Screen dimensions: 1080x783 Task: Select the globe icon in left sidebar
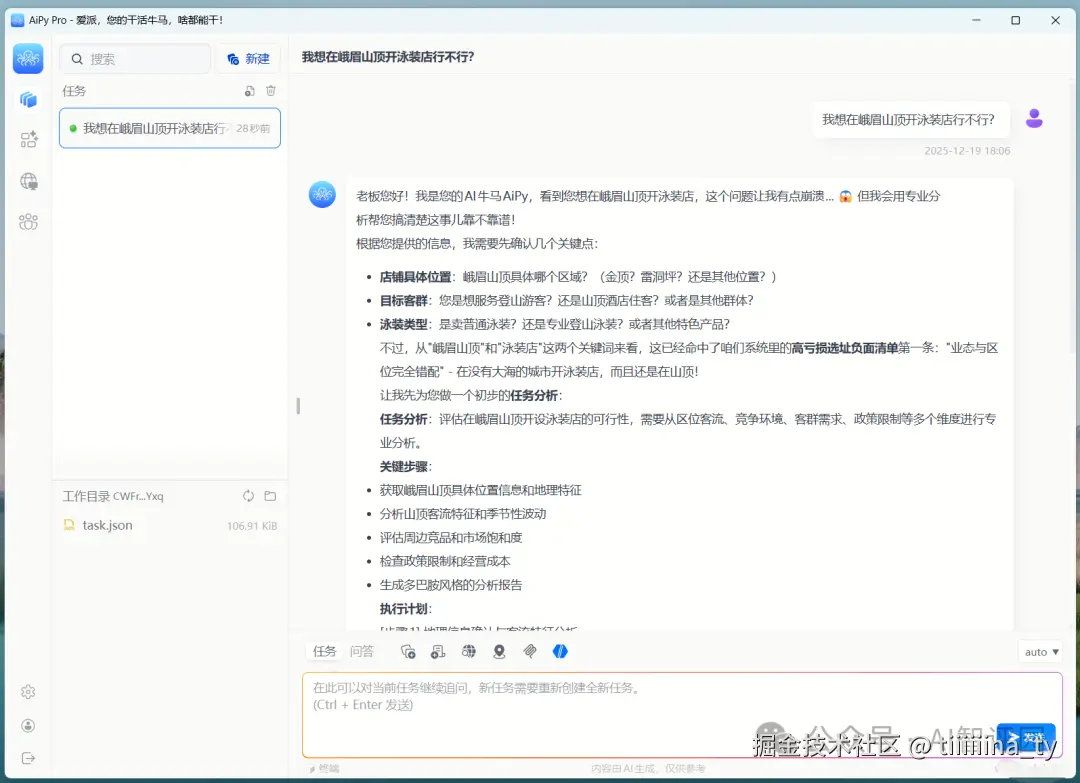(28, 182)
